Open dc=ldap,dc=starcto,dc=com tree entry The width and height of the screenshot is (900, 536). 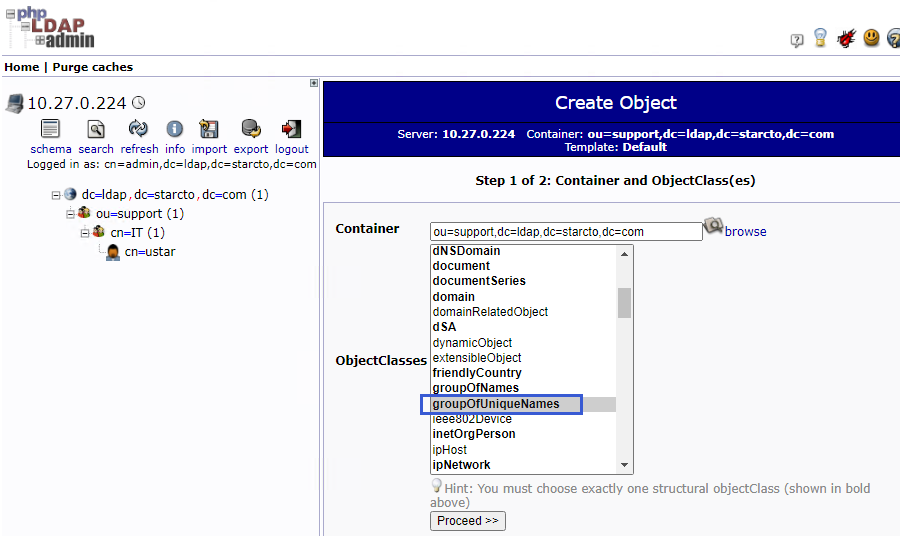[x=175, y=195]
